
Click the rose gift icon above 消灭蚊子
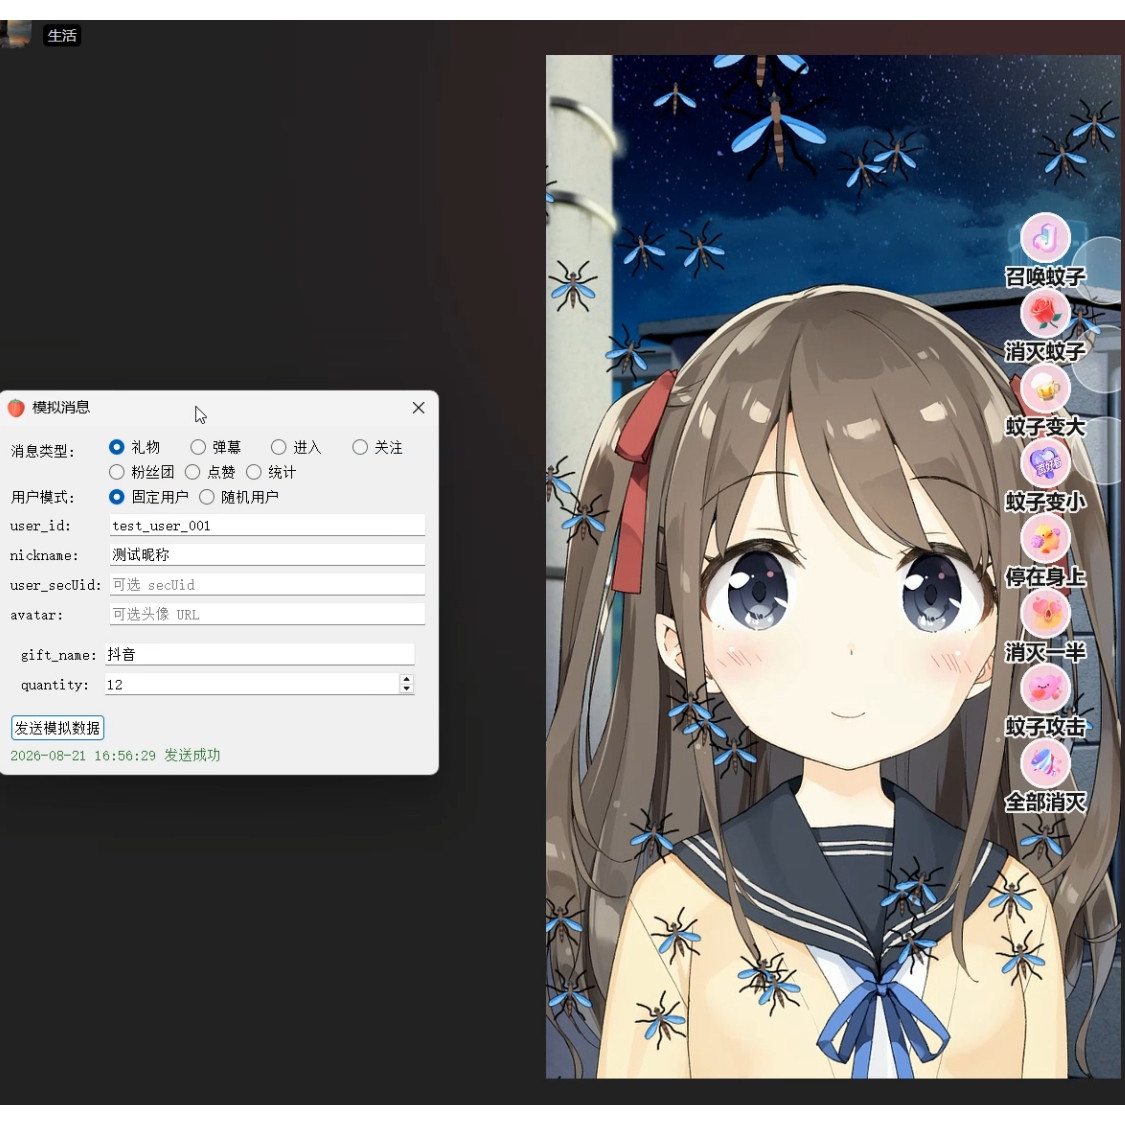tap(1045, 314)
